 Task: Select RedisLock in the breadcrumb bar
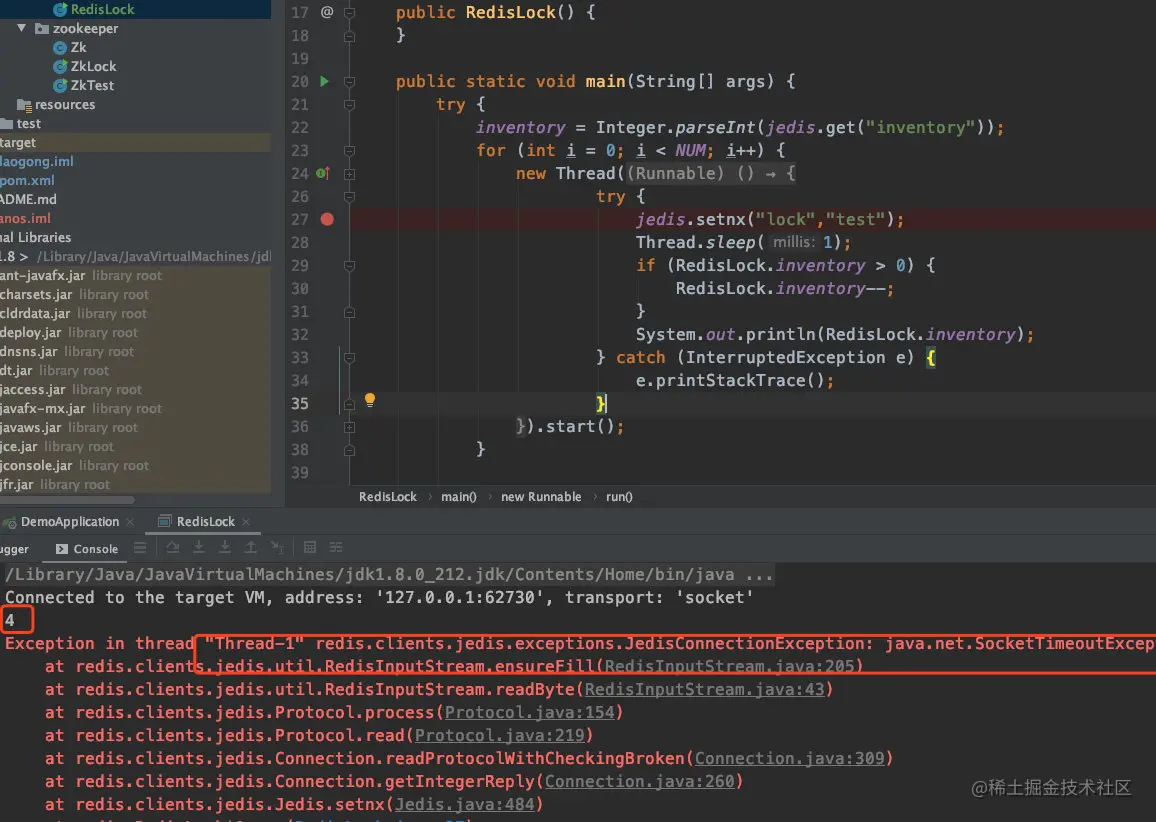point(388,497)
